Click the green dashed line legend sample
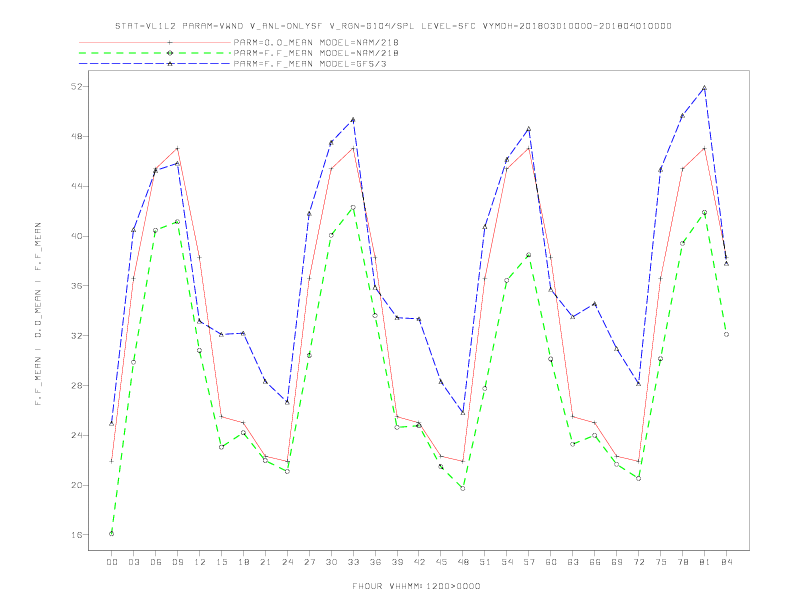 155,53
